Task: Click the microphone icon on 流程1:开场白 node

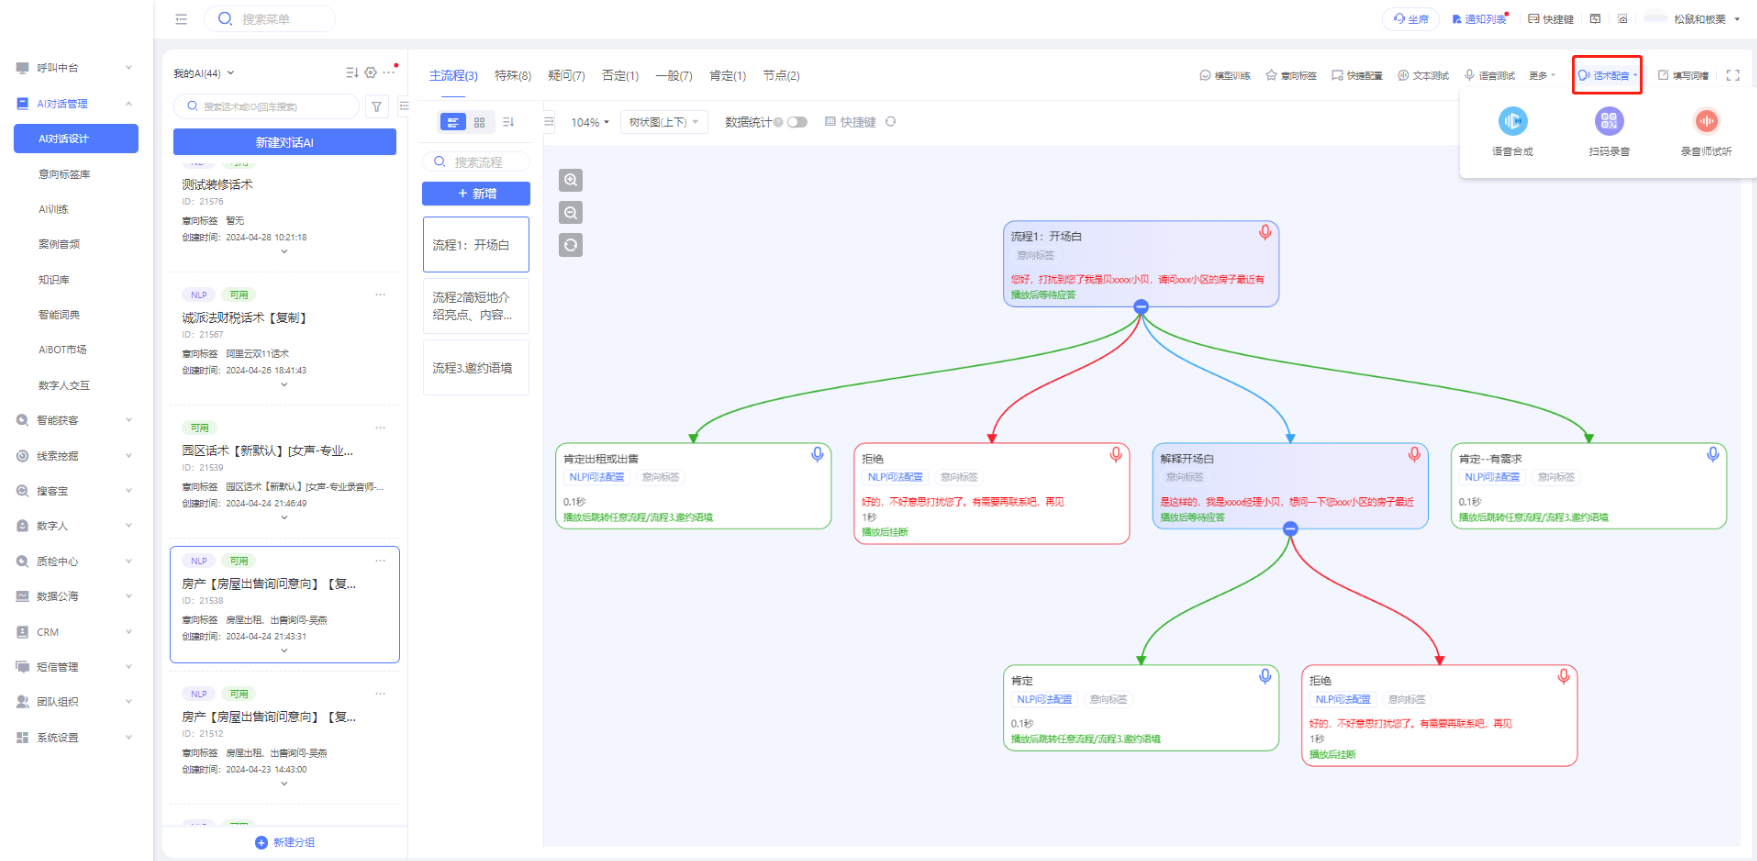Action: click(x=1265, y=233)
